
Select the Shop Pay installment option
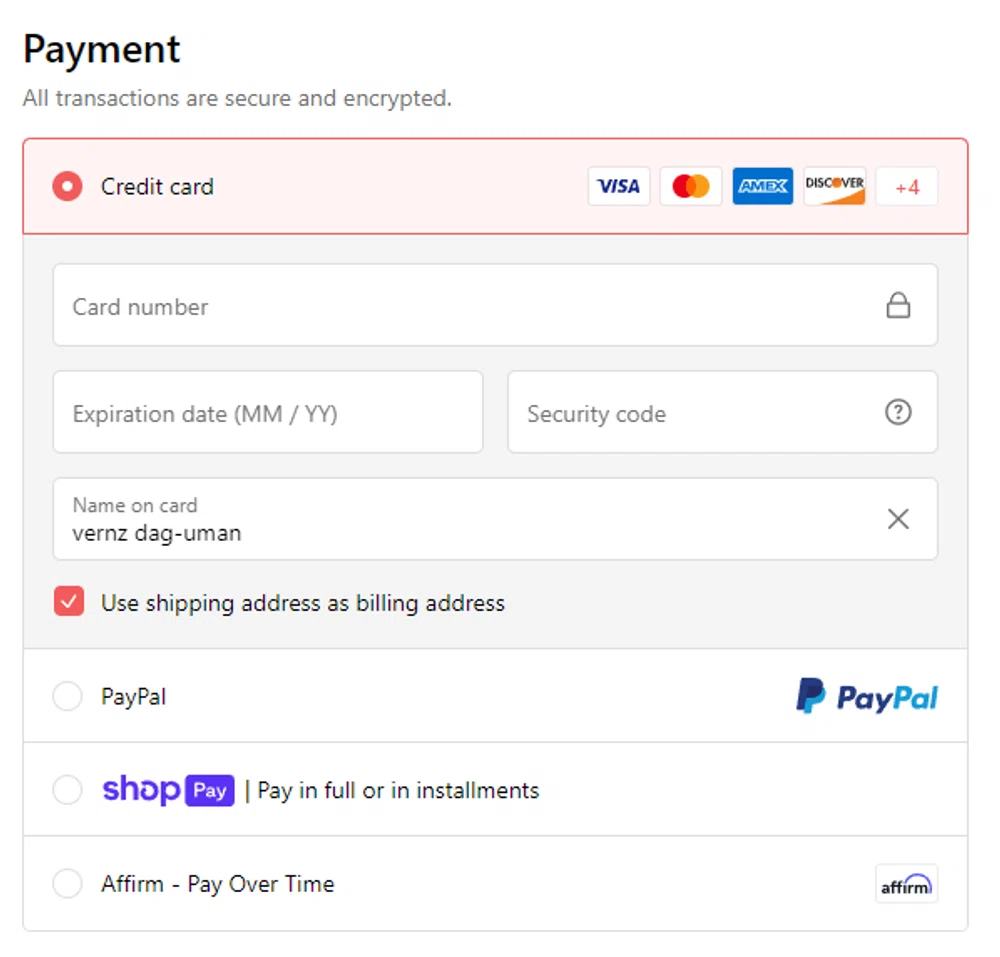tap(67, 789)
